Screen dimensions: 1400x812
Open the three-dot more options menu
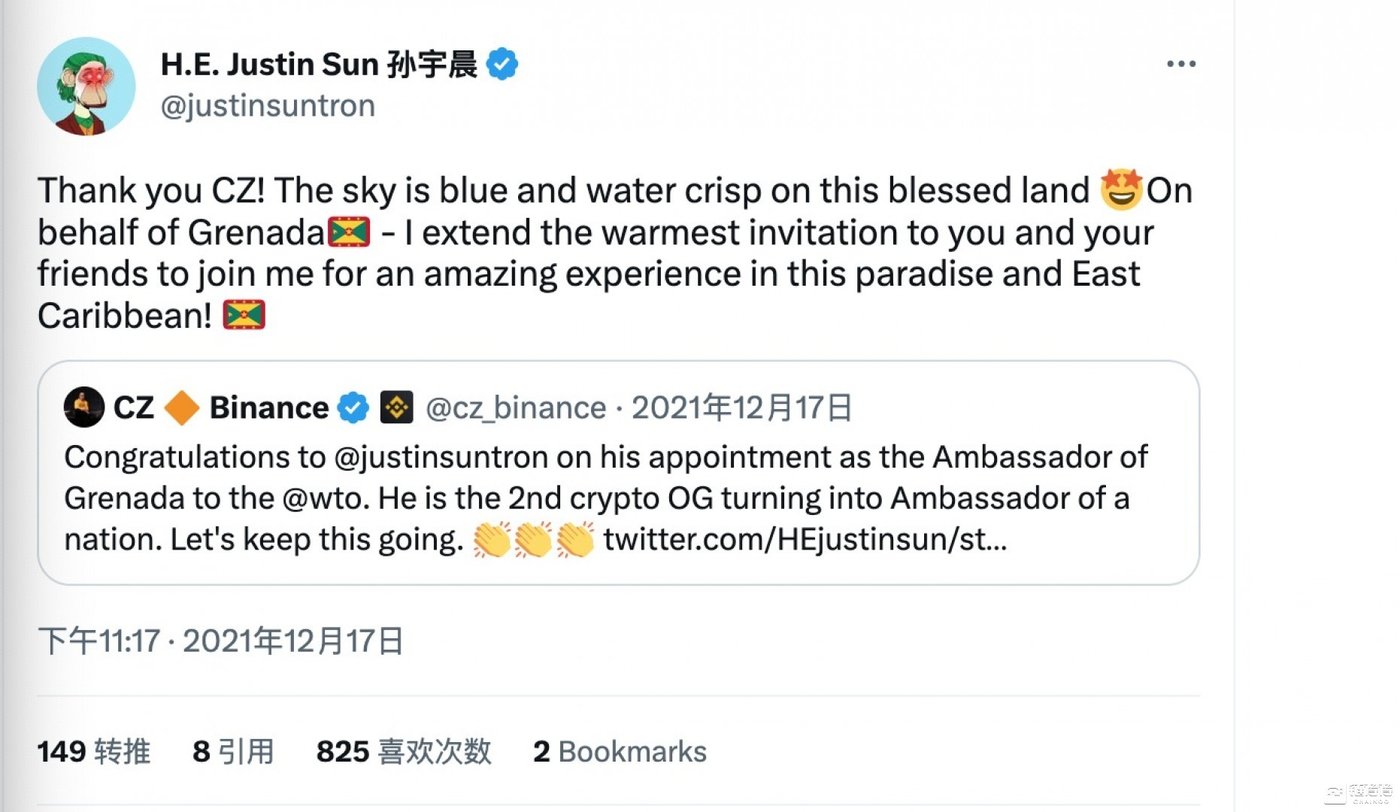tap(1181, 64)
